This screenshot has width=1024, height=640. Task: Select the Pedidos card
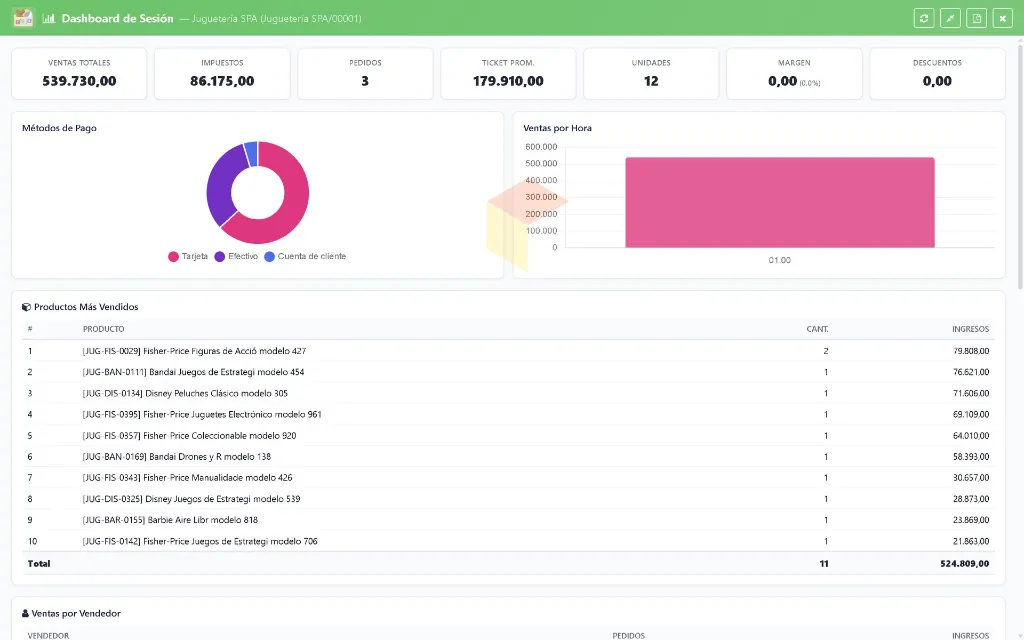point(365,74)
